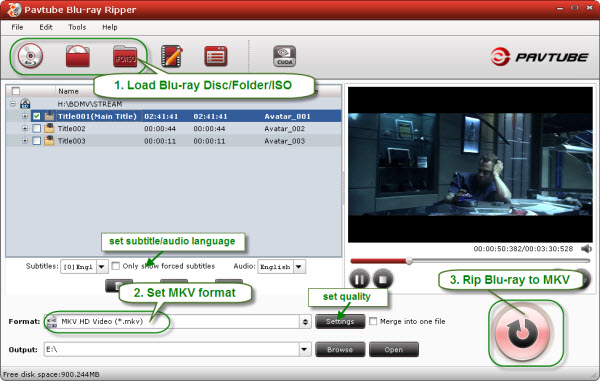Check the Title003 checkbox
Image resolution: width=600 pixels, height=381 pixels.
36,141
